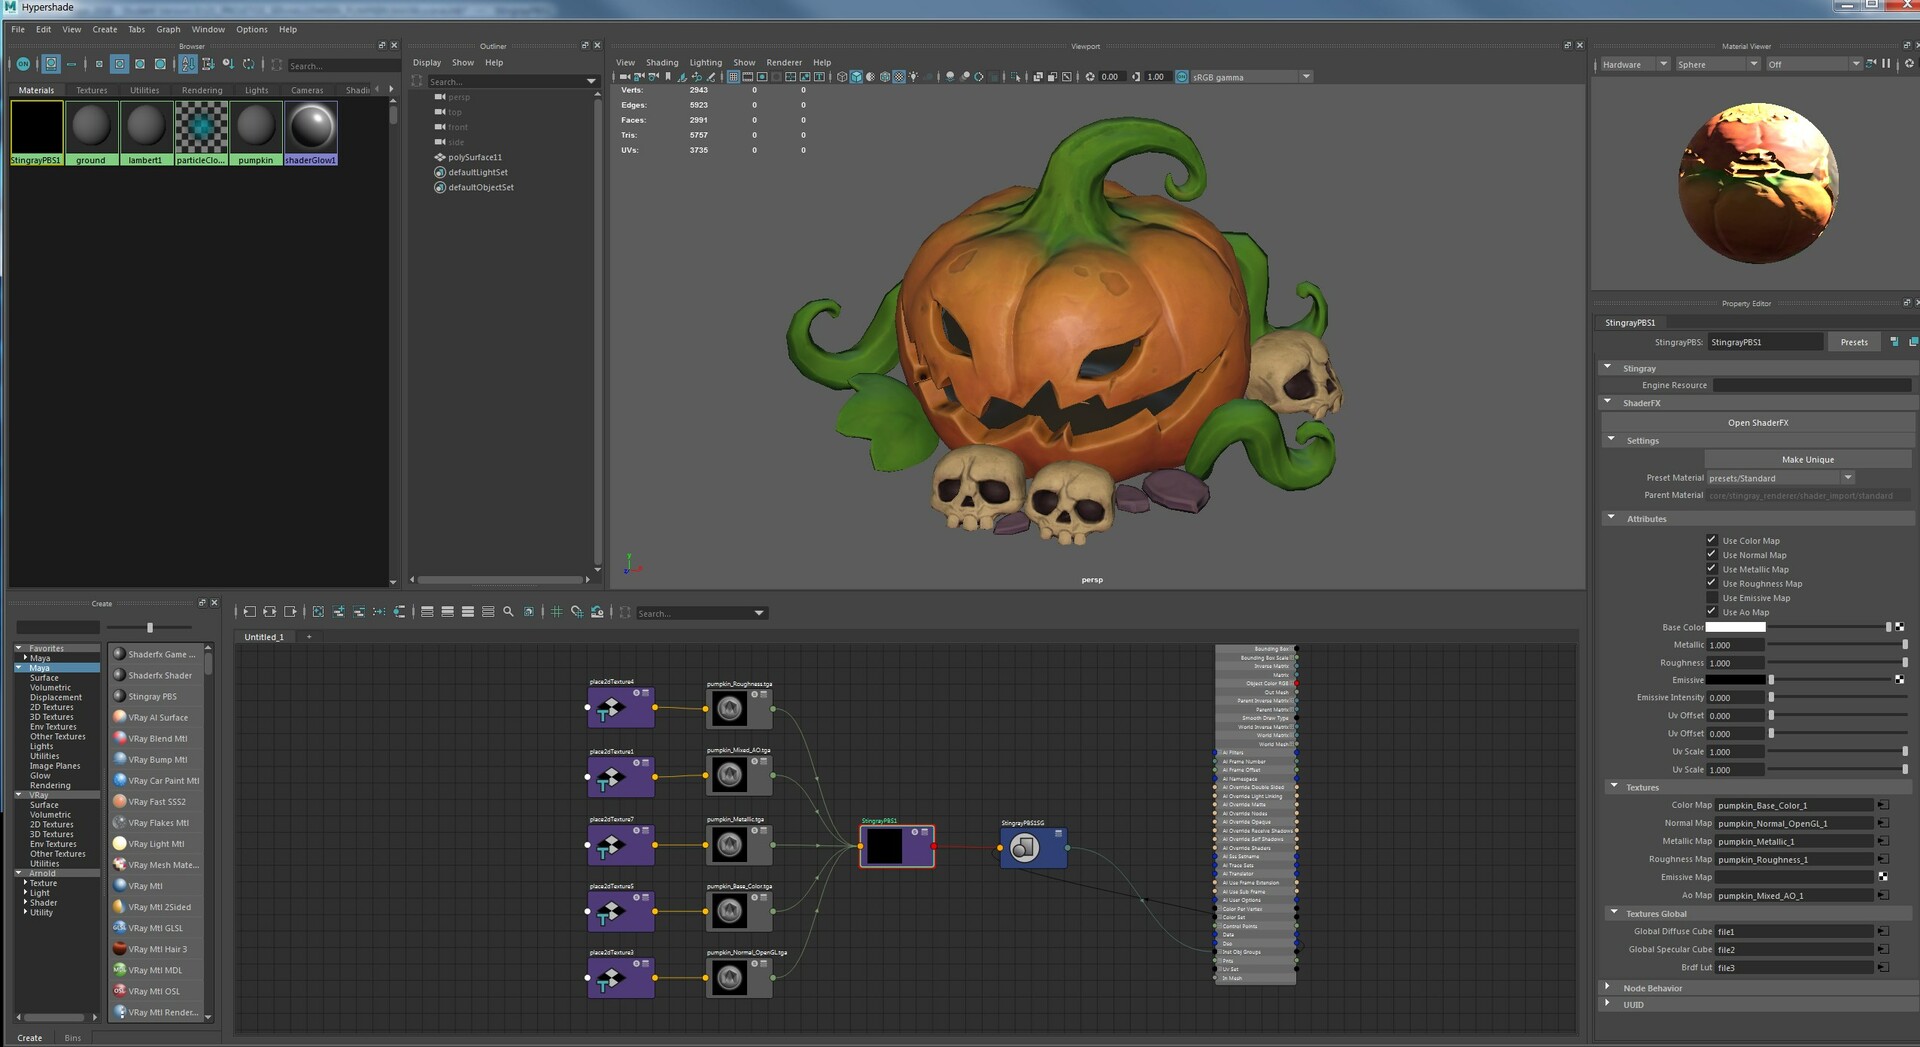Toggle Use Normal Map checkbox

1711,554
